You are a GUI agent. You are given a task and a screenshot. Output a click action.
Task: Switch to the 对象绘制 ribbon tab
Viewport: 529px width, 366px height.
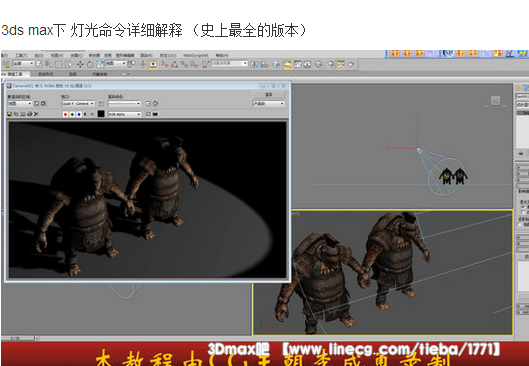tap(100, 74)
